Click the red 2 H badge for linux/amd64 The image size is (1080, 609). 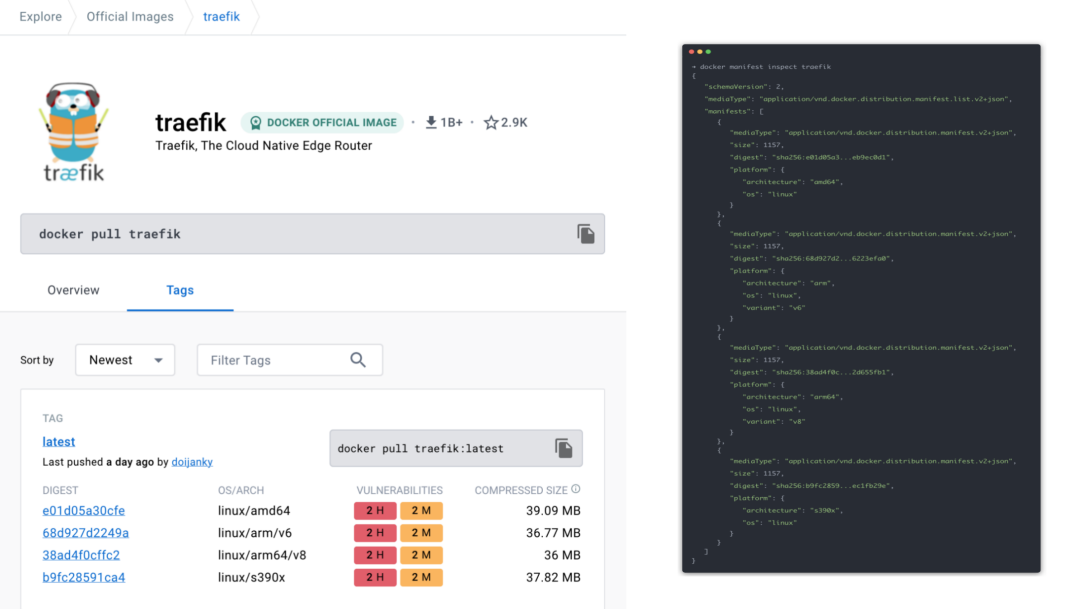point(375,511)
